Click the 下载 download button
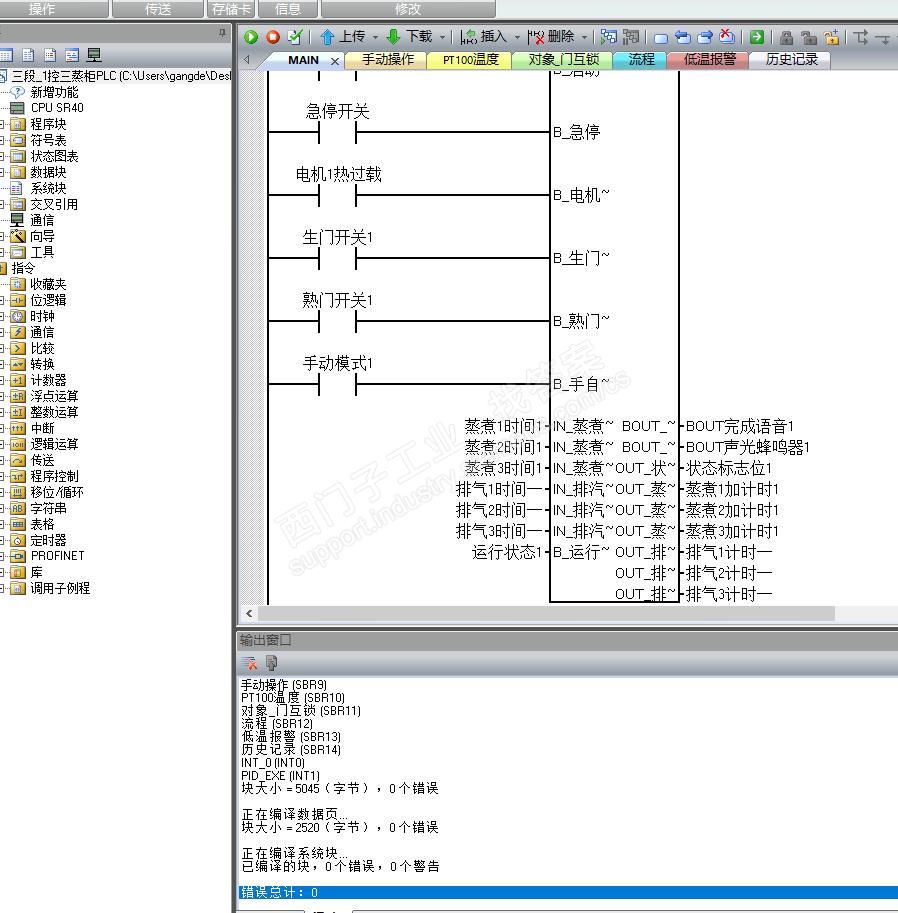This screenshot has width=898, height=913. pyautogui.click(x=410, y=37)
